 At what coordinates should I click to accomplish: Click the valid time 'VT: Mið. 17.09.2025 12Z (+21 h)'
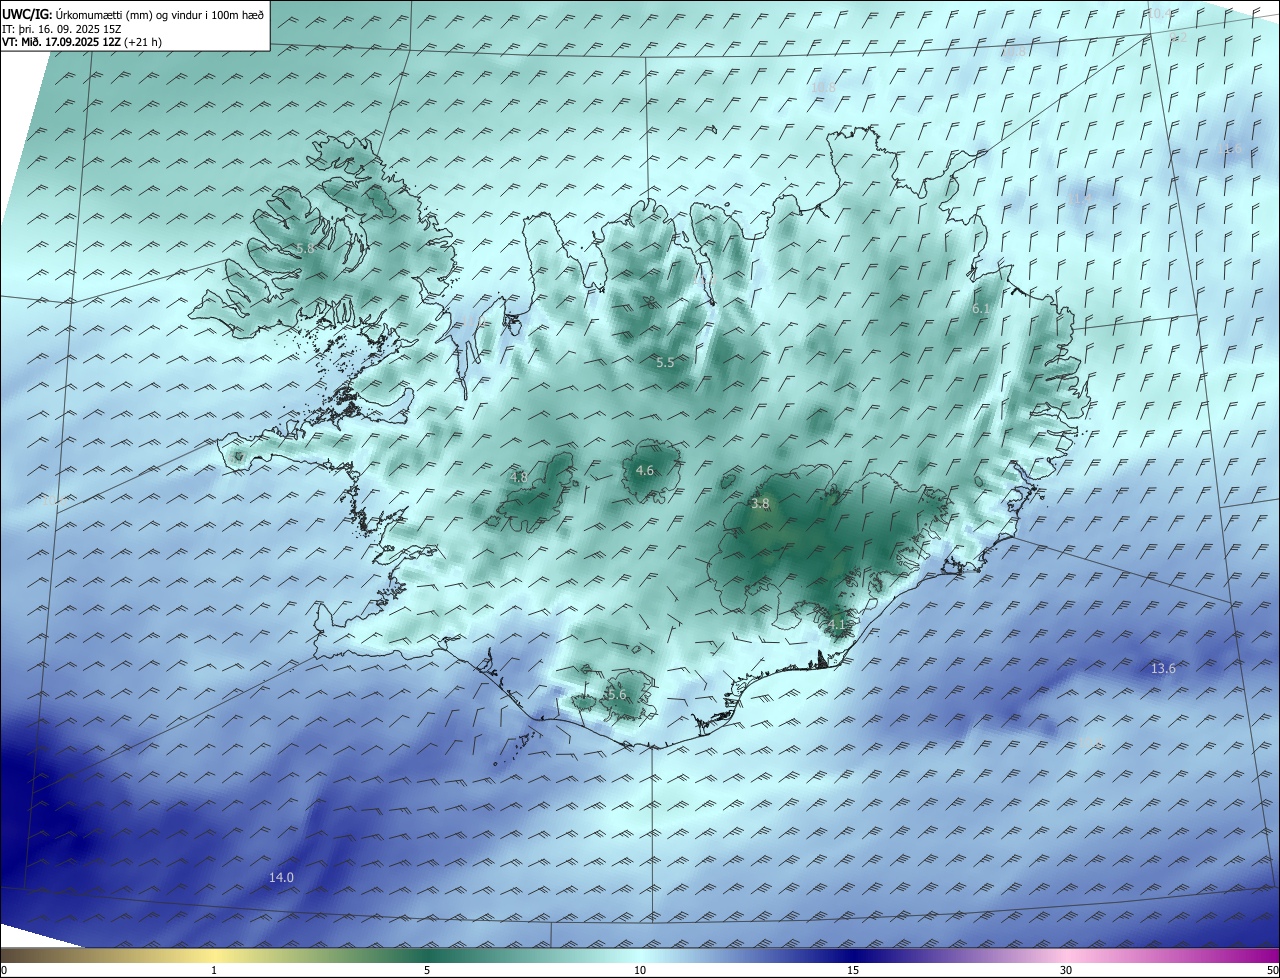(x=82, y=42)
